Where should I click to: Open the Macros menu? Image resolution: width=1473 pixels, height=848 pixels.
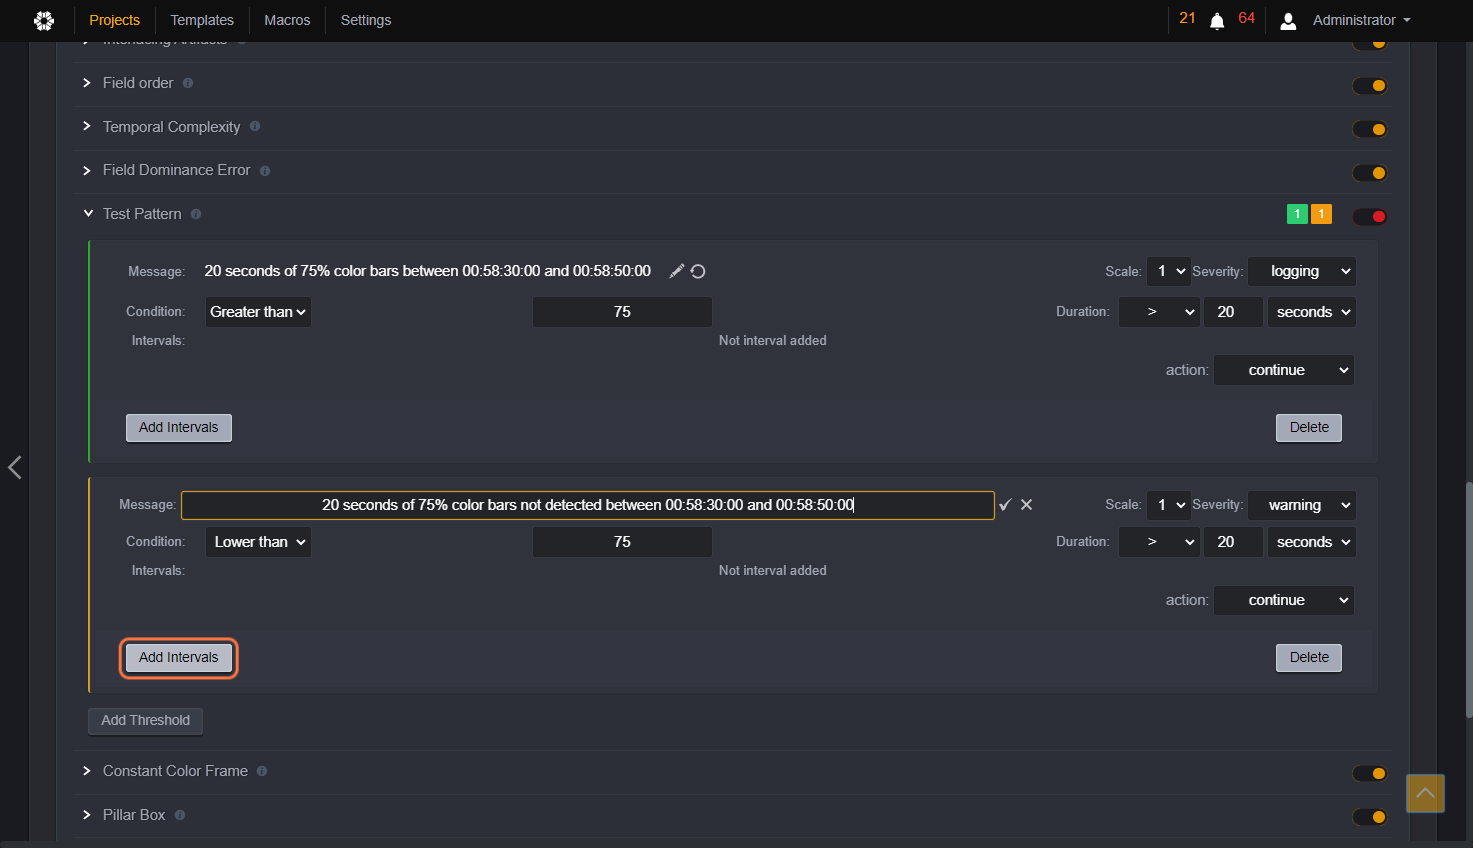[287, 20]
